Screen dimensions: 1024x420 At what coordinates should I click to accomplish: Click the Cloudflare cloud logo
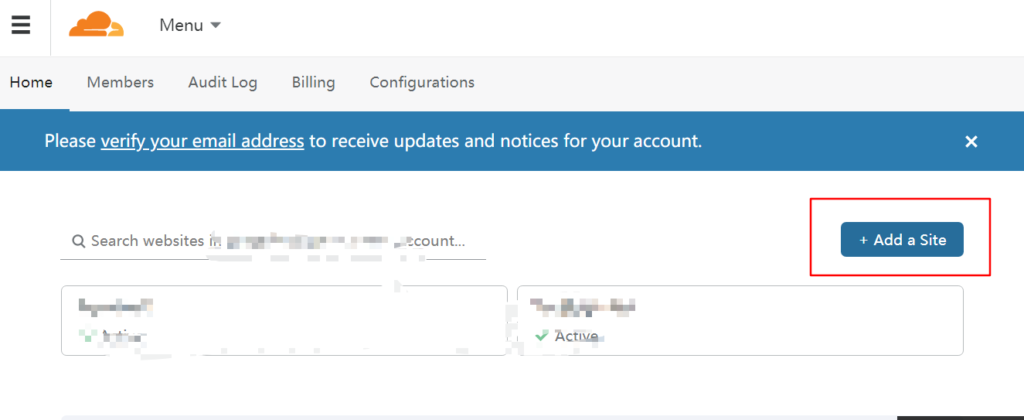[97, 25]
